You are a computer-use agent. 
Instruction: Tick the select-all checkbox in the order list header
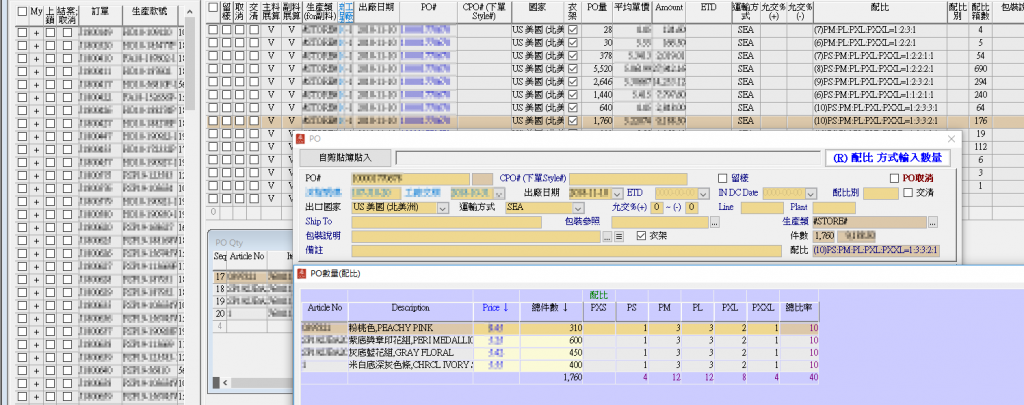(22, 11)
